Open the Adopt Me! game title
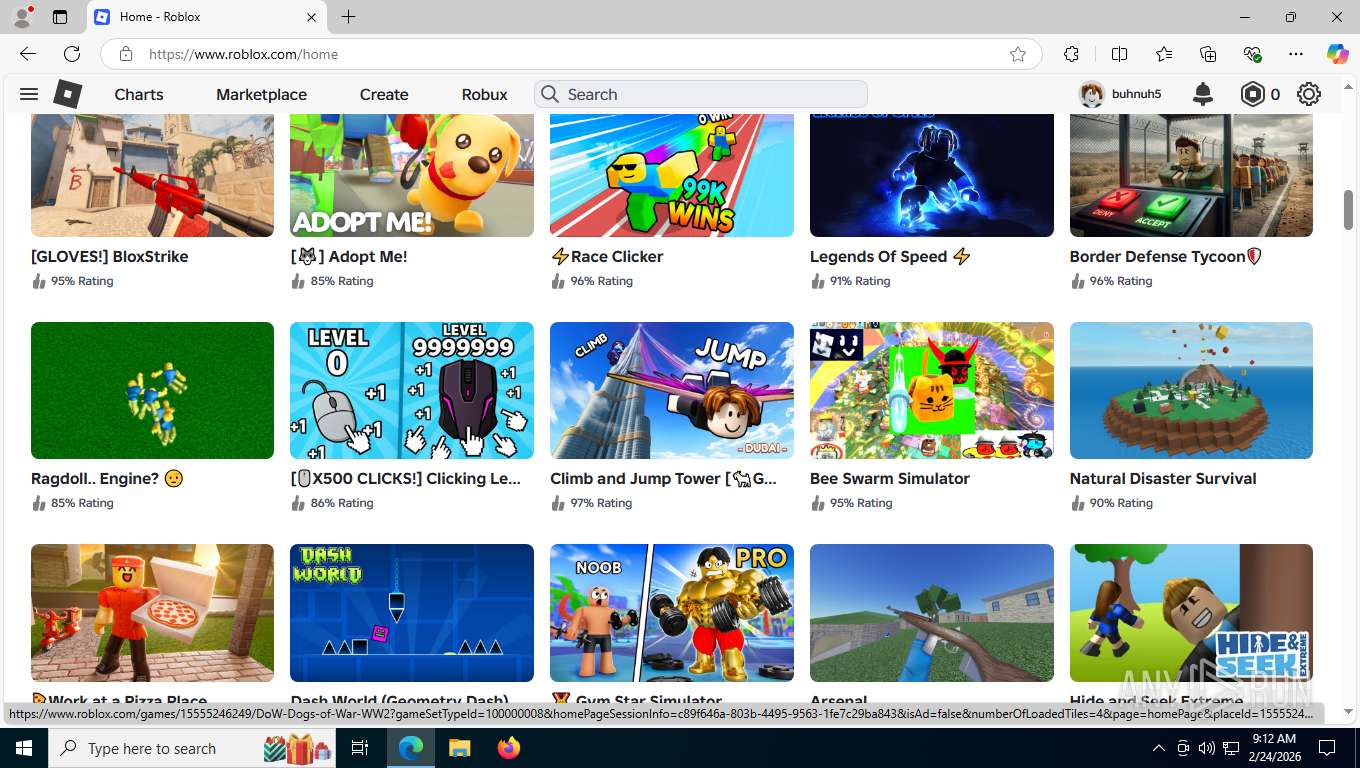 (x=349, y=256)
